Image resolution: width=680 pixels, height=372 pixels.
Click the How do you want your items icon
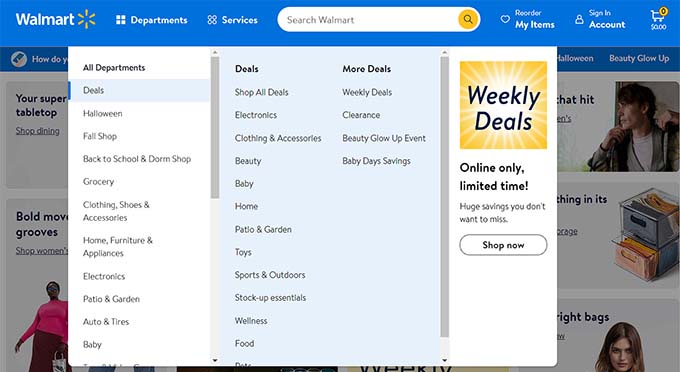19,59
